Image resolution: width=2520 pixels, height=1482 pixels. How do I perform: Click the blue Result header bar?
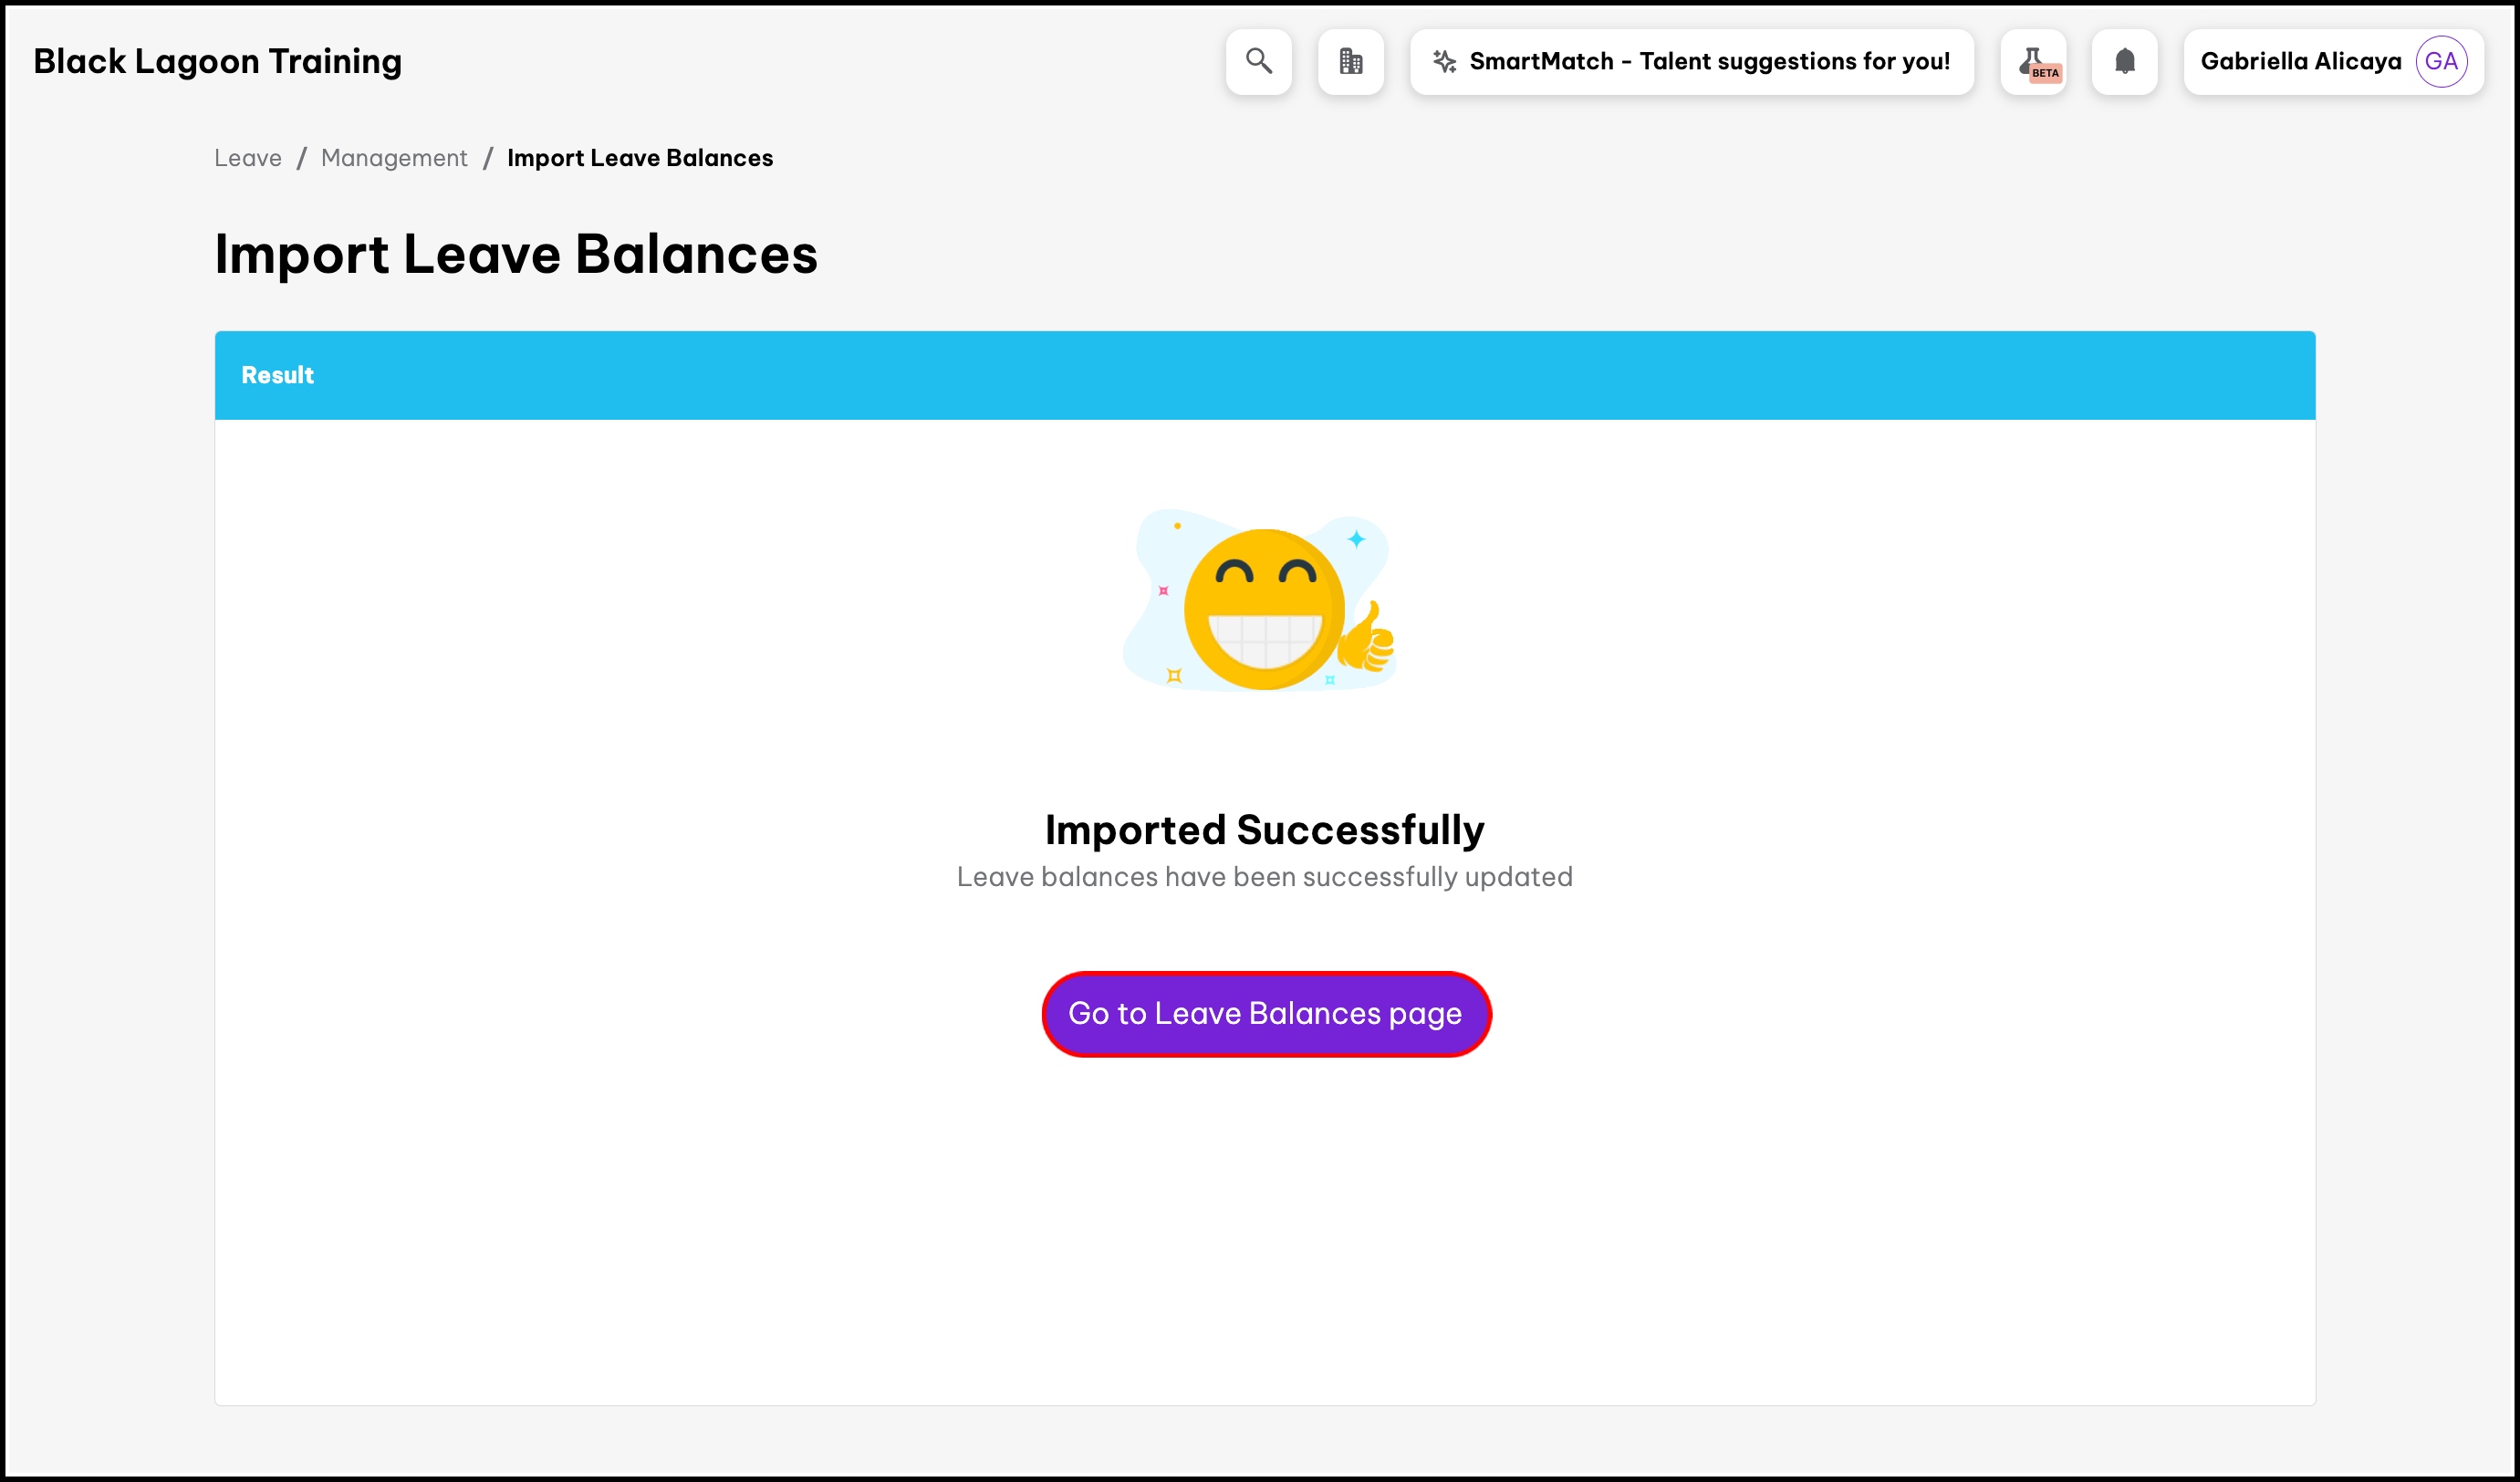(x=1264, y=375)
